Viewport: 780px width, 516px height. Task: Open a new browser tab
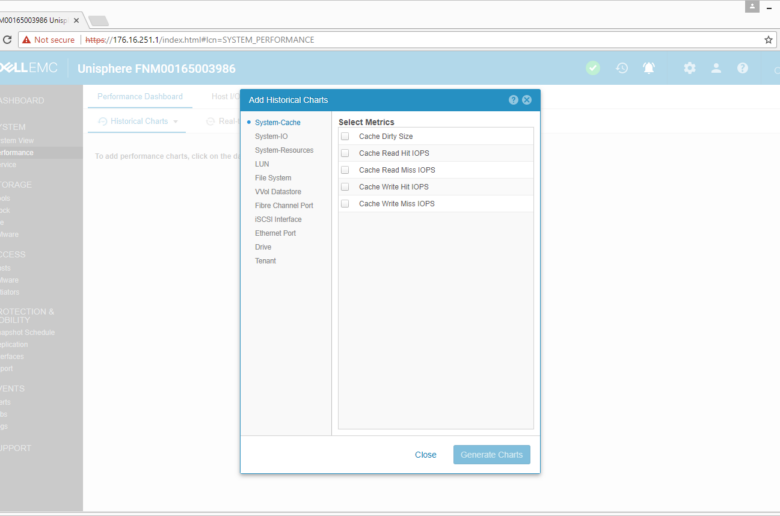[98, 21]
